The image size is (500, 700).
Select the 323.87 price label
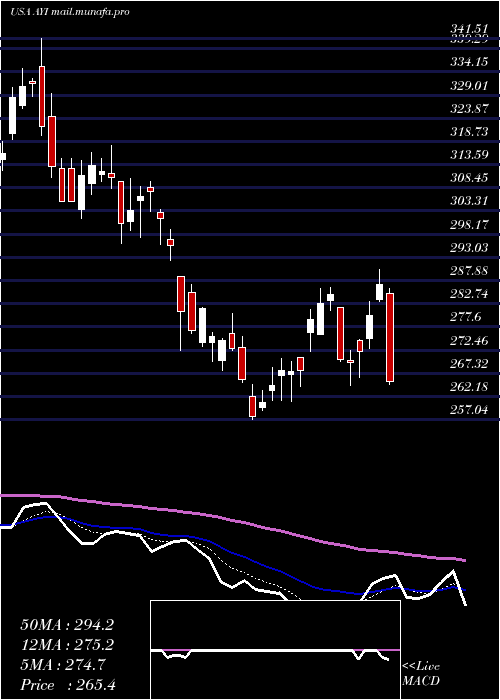(469, 108)
